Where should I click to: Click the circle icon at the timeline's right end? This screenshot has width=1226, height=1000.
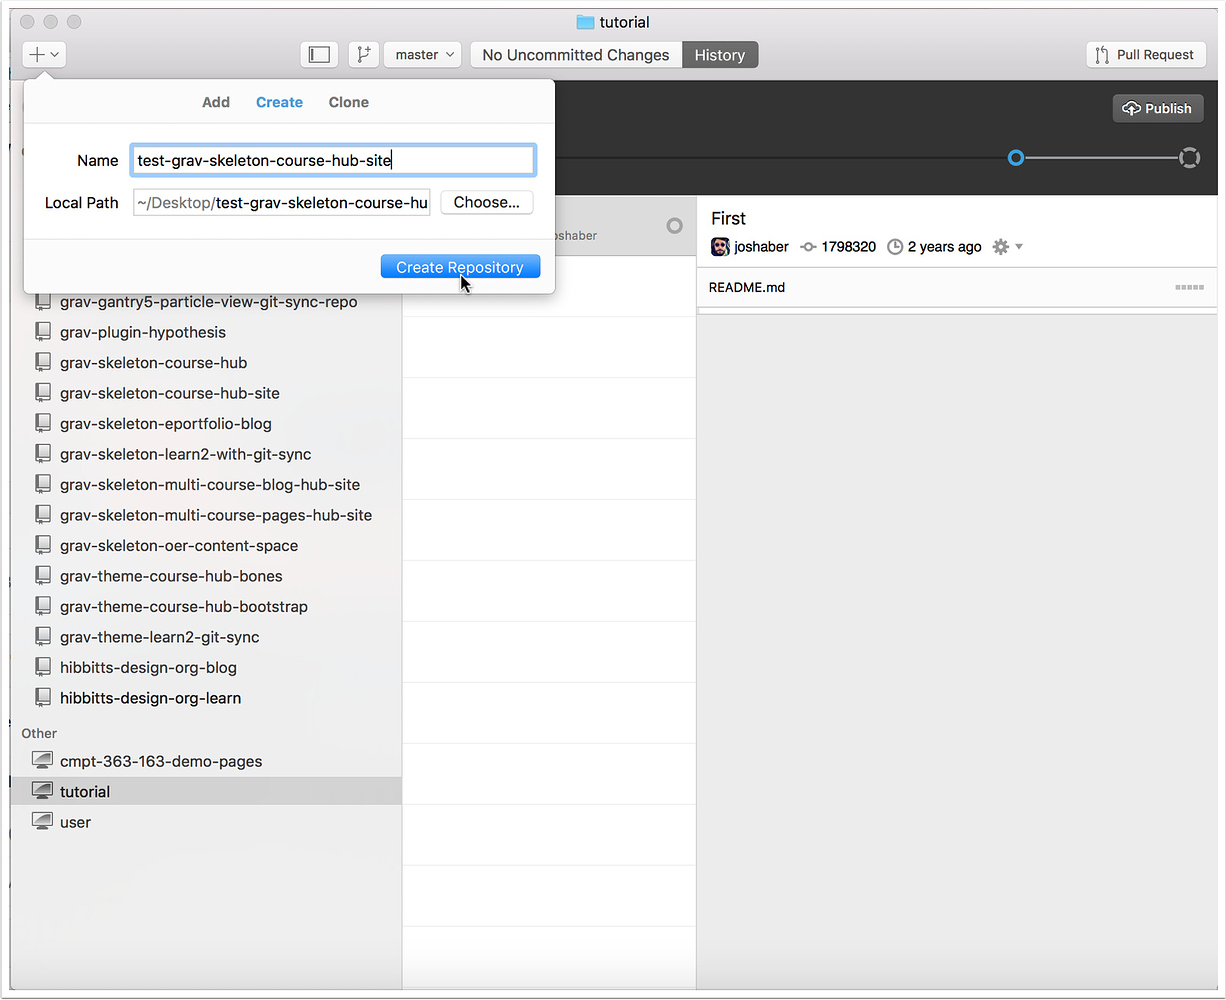[1189, 157]
